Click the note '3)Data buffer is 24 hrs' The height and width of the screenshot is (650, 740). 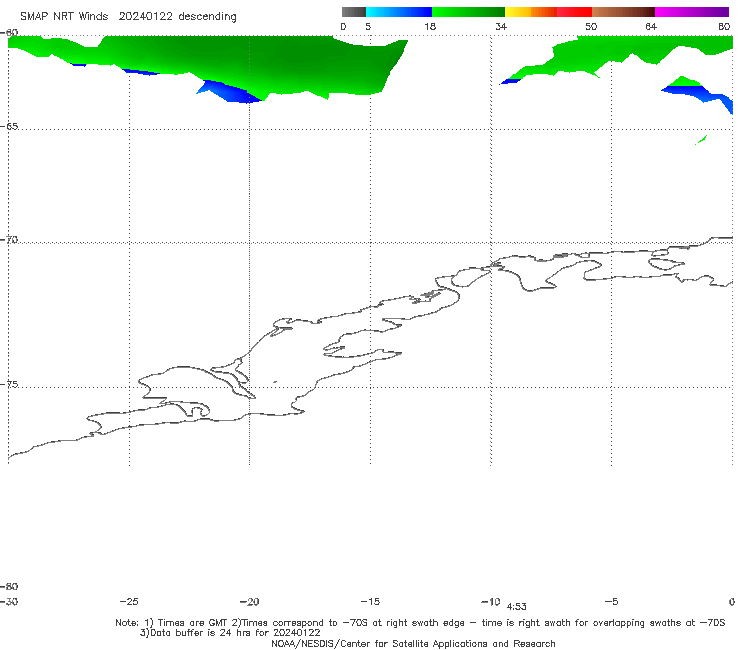(x=230, y=633)
